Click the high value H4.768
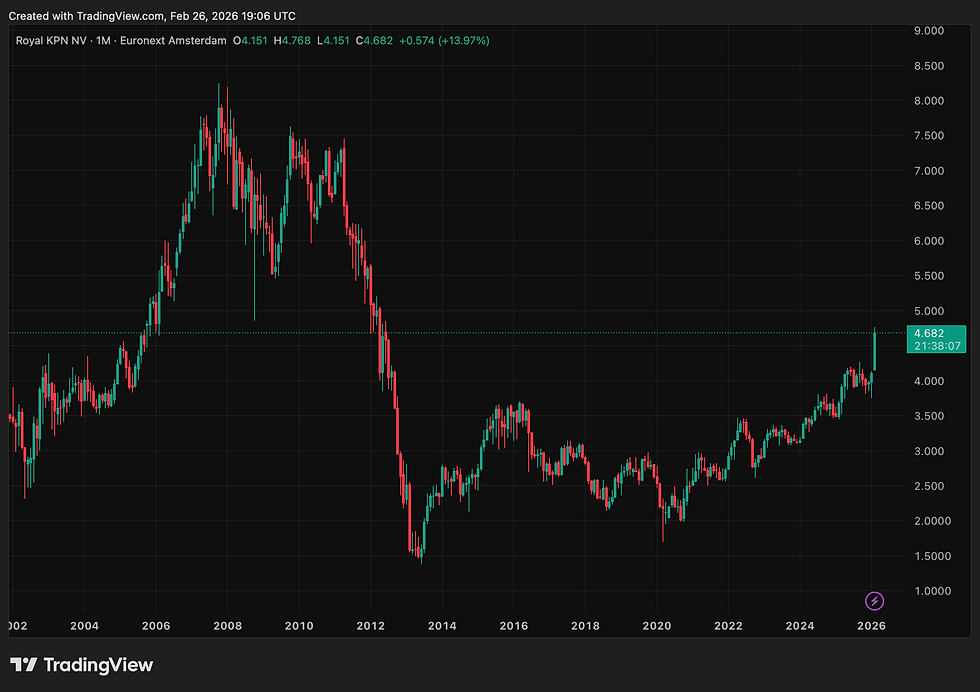Image resolution: width=980 pixels, height=692 pixels. 292,41
